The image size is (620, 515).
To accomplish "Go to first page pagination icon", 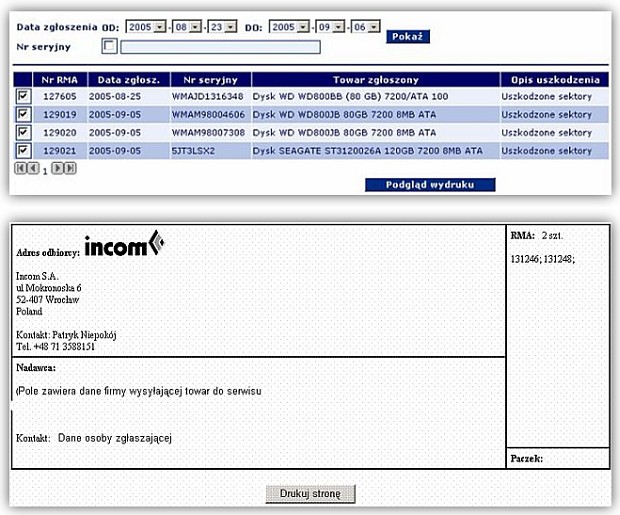I will tap(20, 169).
